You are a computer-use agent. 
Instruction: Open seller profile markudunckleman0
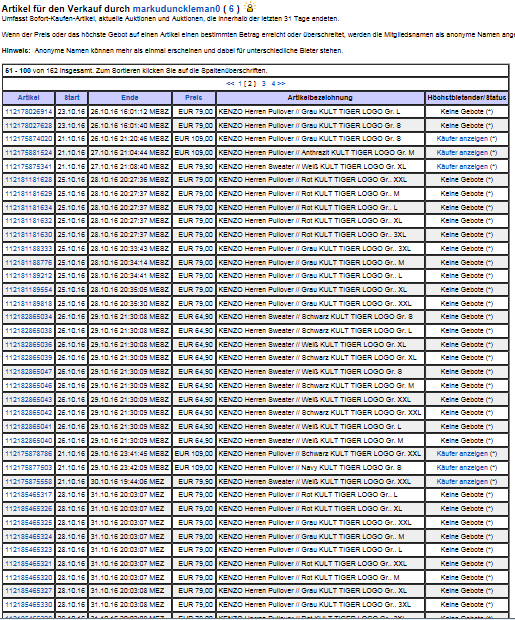coord(176,9)
